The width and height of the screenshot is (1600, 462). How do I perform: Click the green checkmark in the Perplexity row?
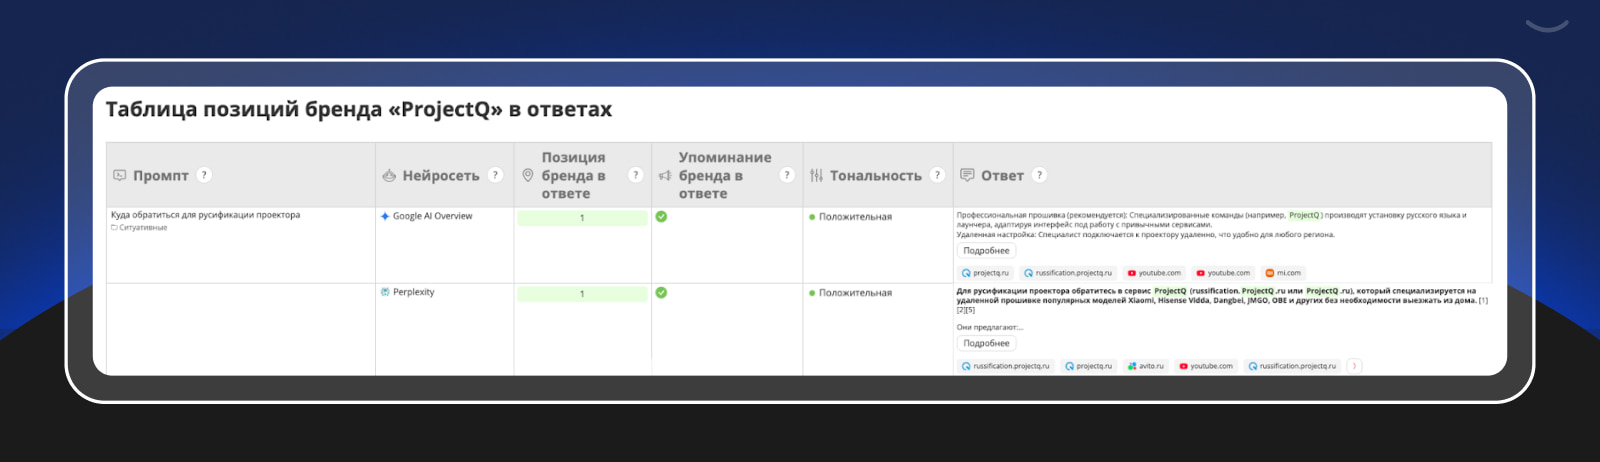661,293
